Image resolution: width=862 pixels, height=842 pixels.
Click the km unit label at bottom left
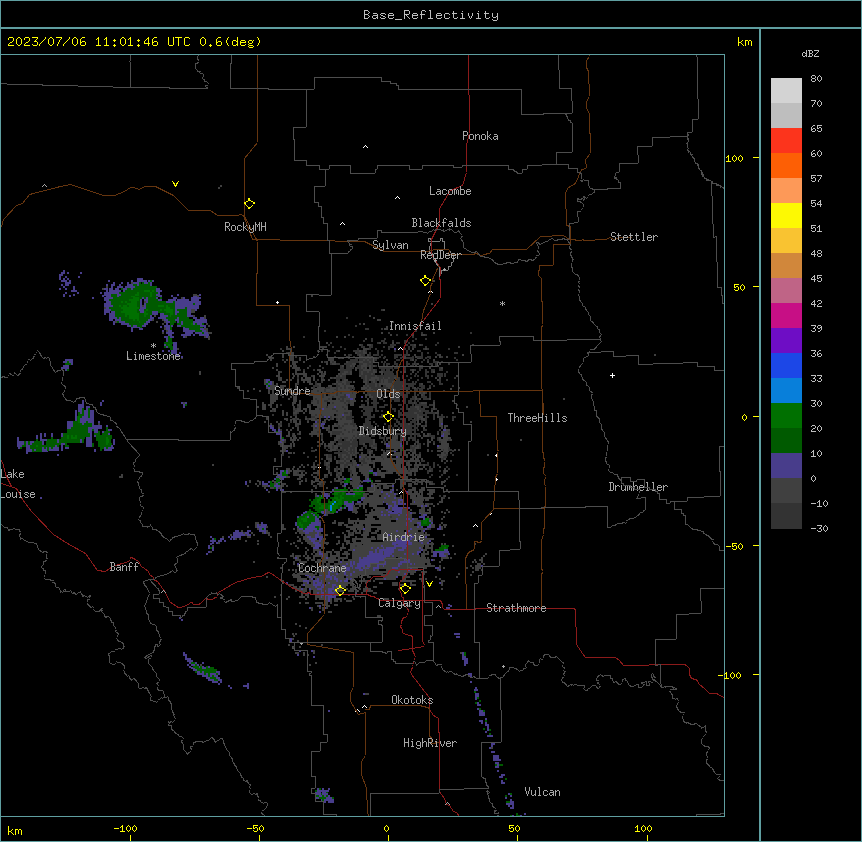15,831
